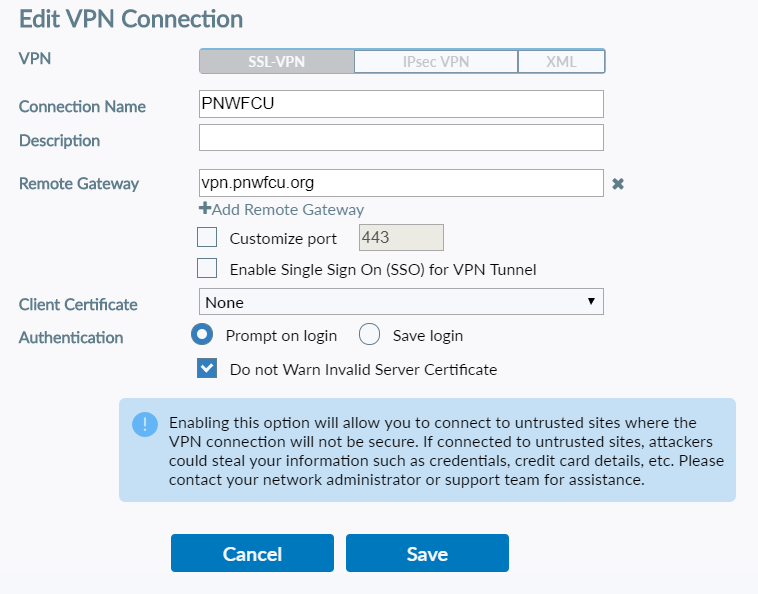The image size is (758, 594).
Task: Focus the Connection Name field
Action: click(x=401, y=105)
